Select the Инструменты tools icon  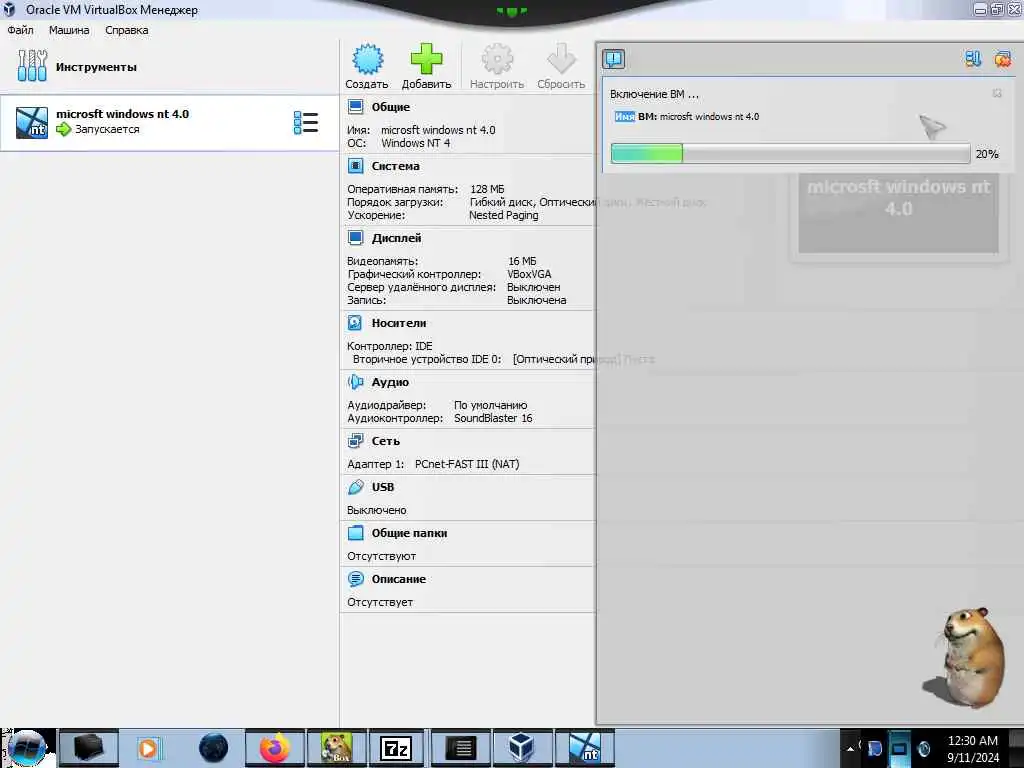(32, 66)
